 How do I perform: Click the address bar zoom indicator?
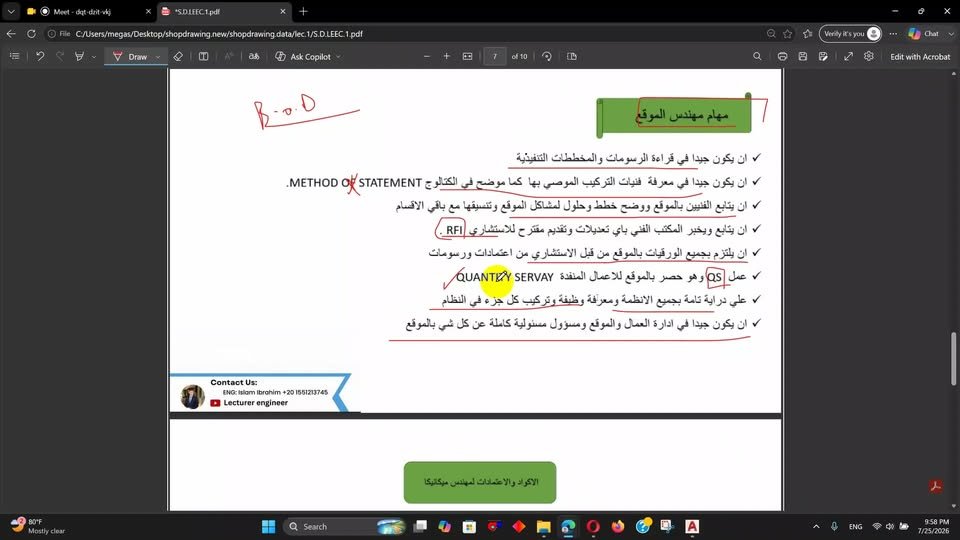click(x=771, y=34)
